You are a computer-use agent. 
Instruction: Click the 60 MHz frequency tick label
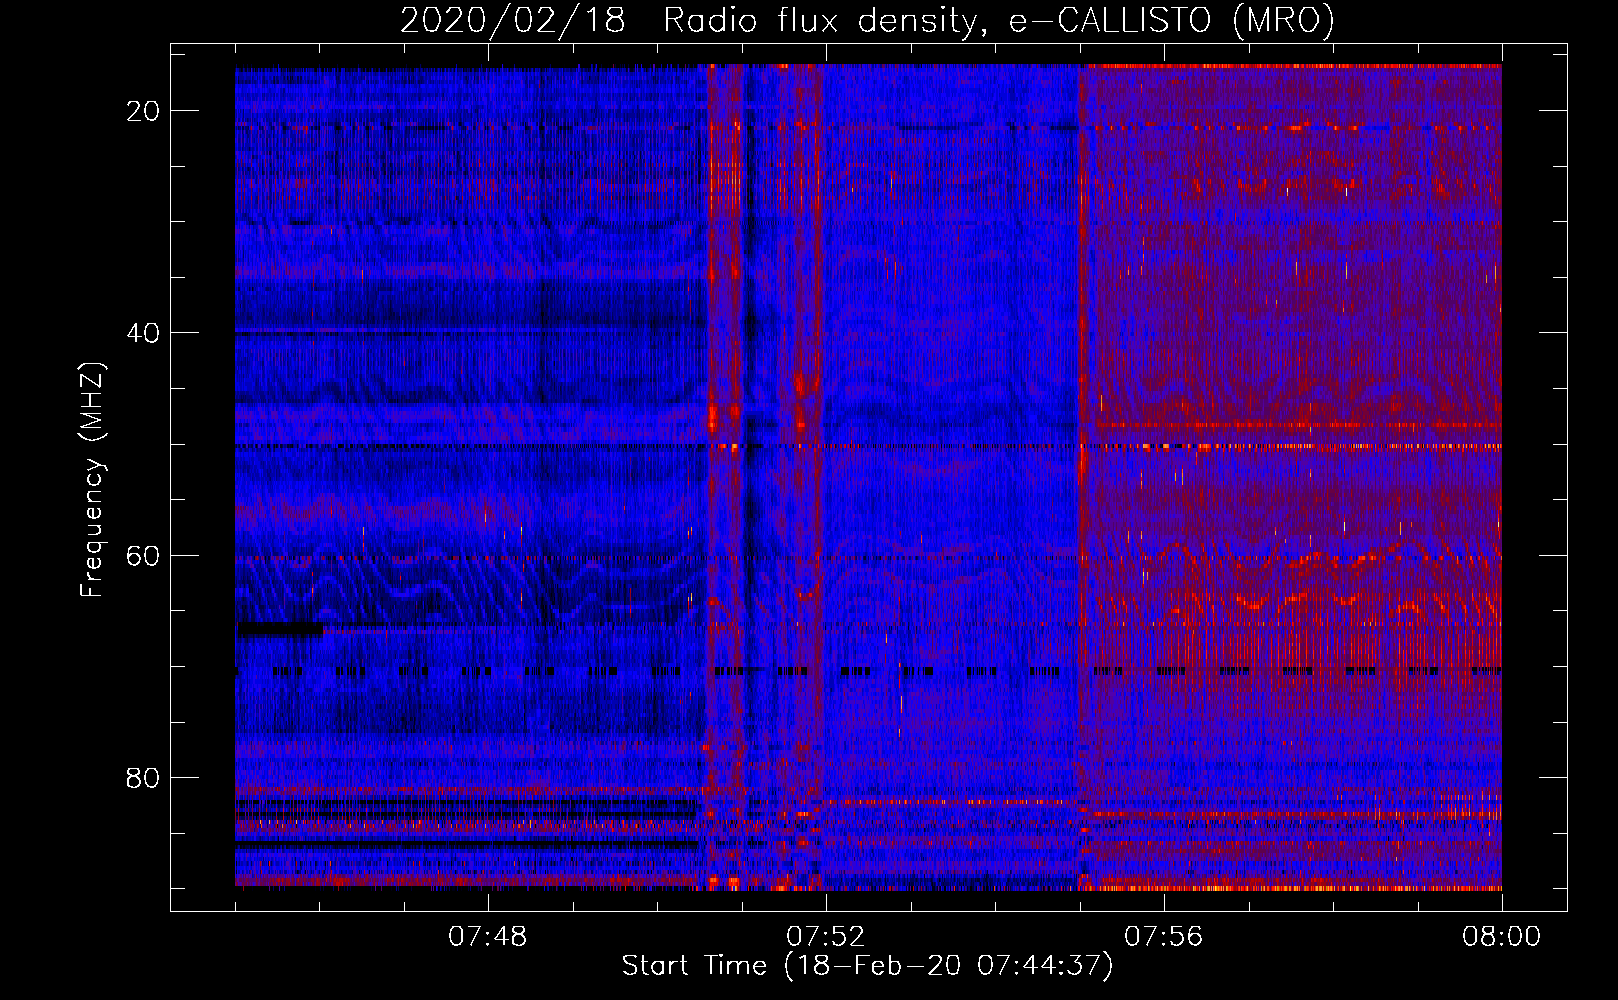tap(143, 555)
